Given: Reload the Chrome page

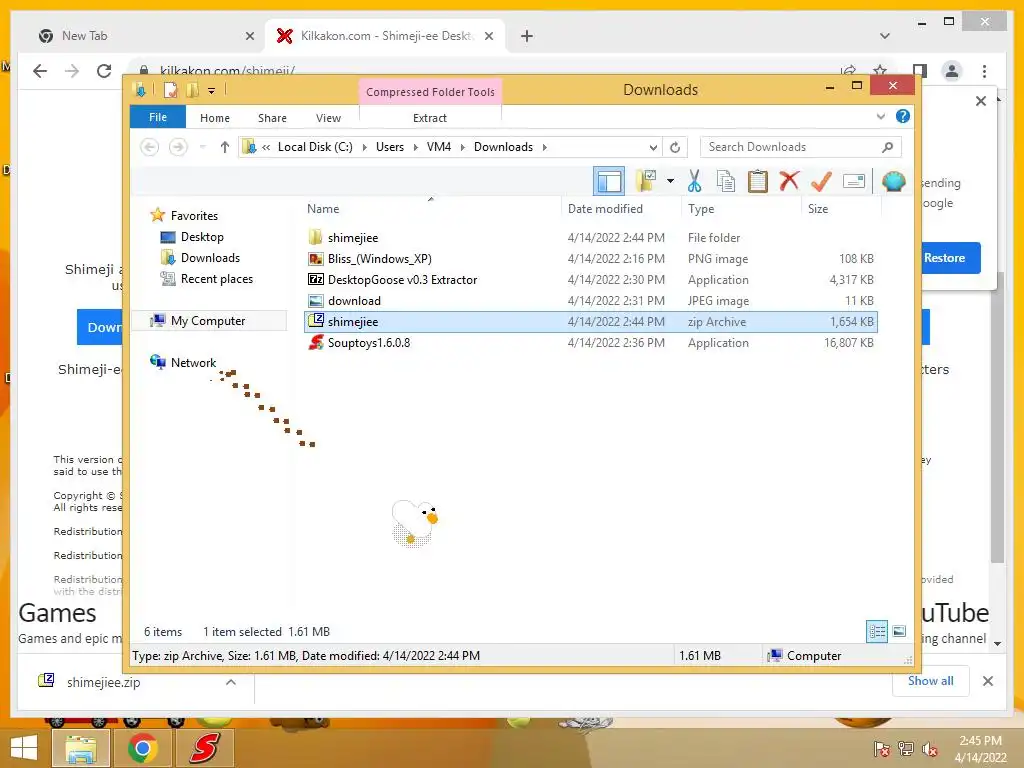Looking at the screenshot, I should (x=104, y=71).
